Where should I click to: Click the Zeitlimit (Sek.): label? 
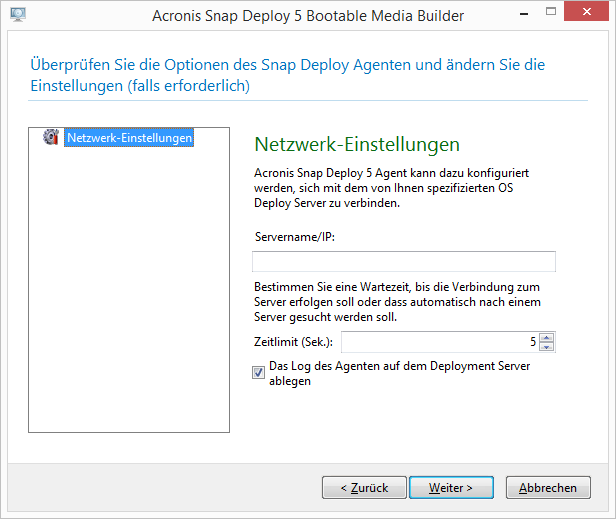coord(293,342)
